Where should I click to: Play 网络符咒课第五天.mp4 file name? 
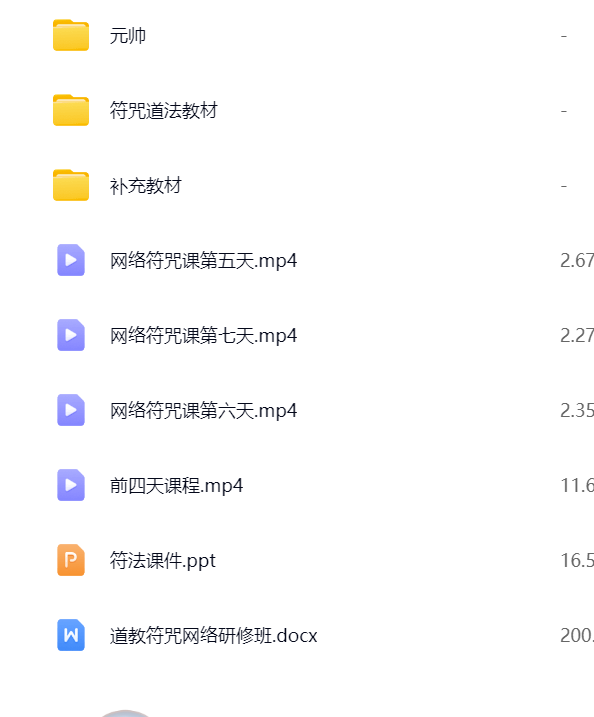203,261
